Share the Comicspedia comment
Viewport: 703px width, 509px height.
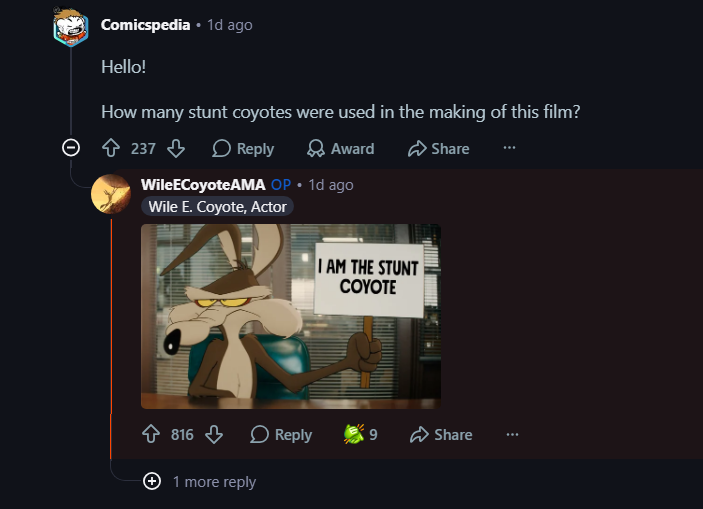pos(438,148)
